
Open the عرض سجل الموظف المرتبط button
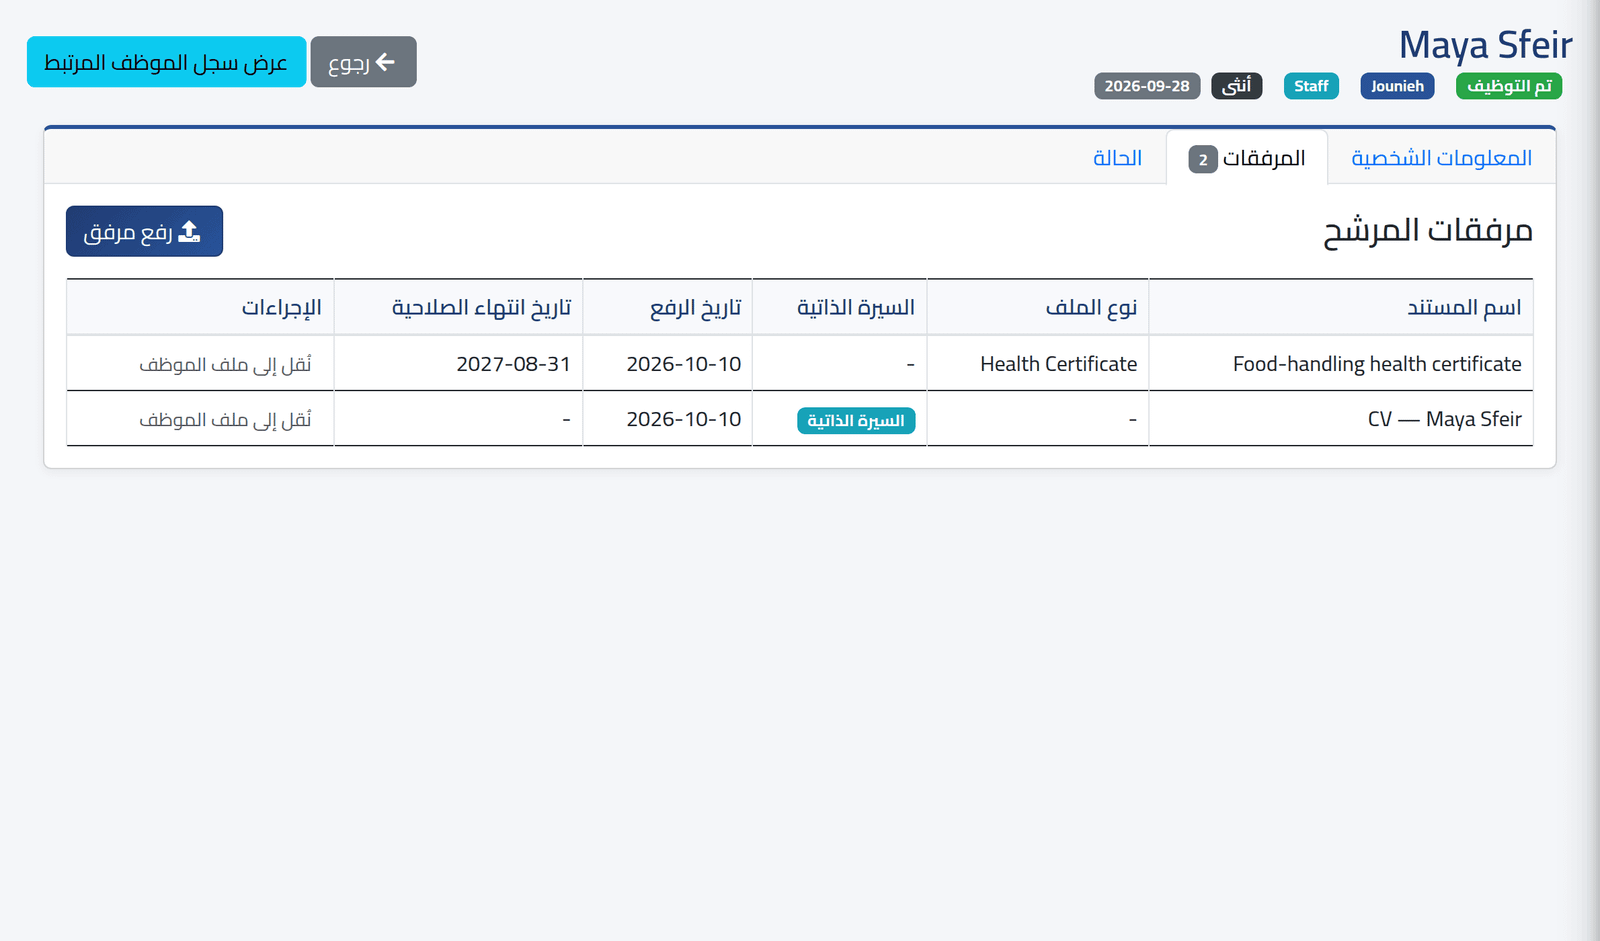point(166,62)
